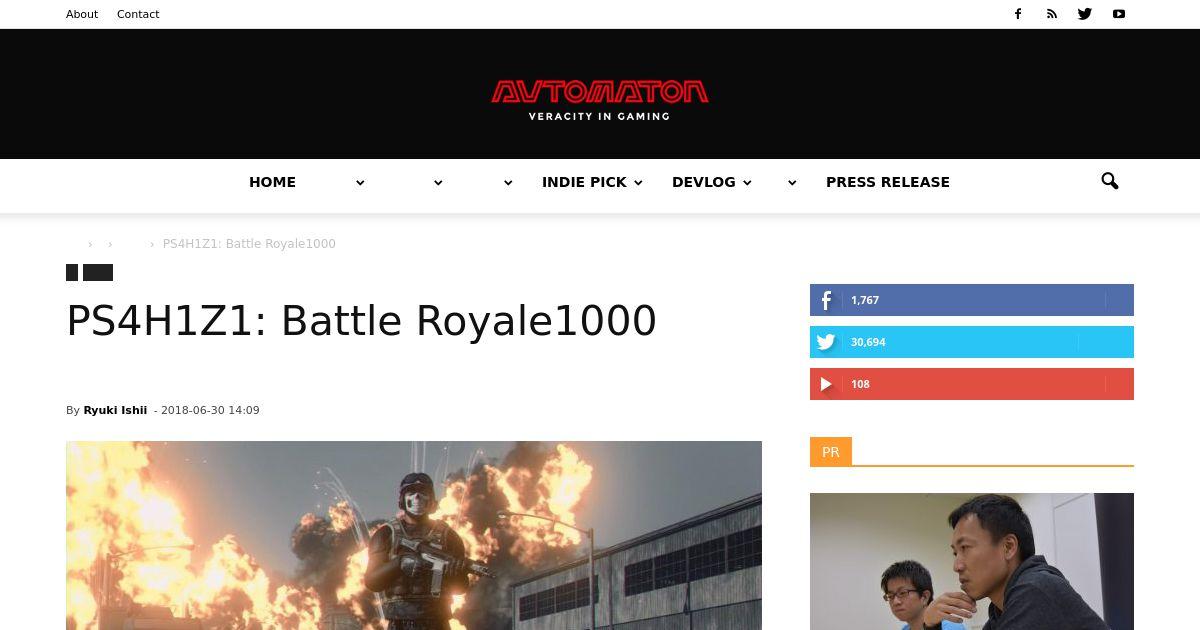Open the Contact link
1200x630 pixels.
tap(138, 14)
